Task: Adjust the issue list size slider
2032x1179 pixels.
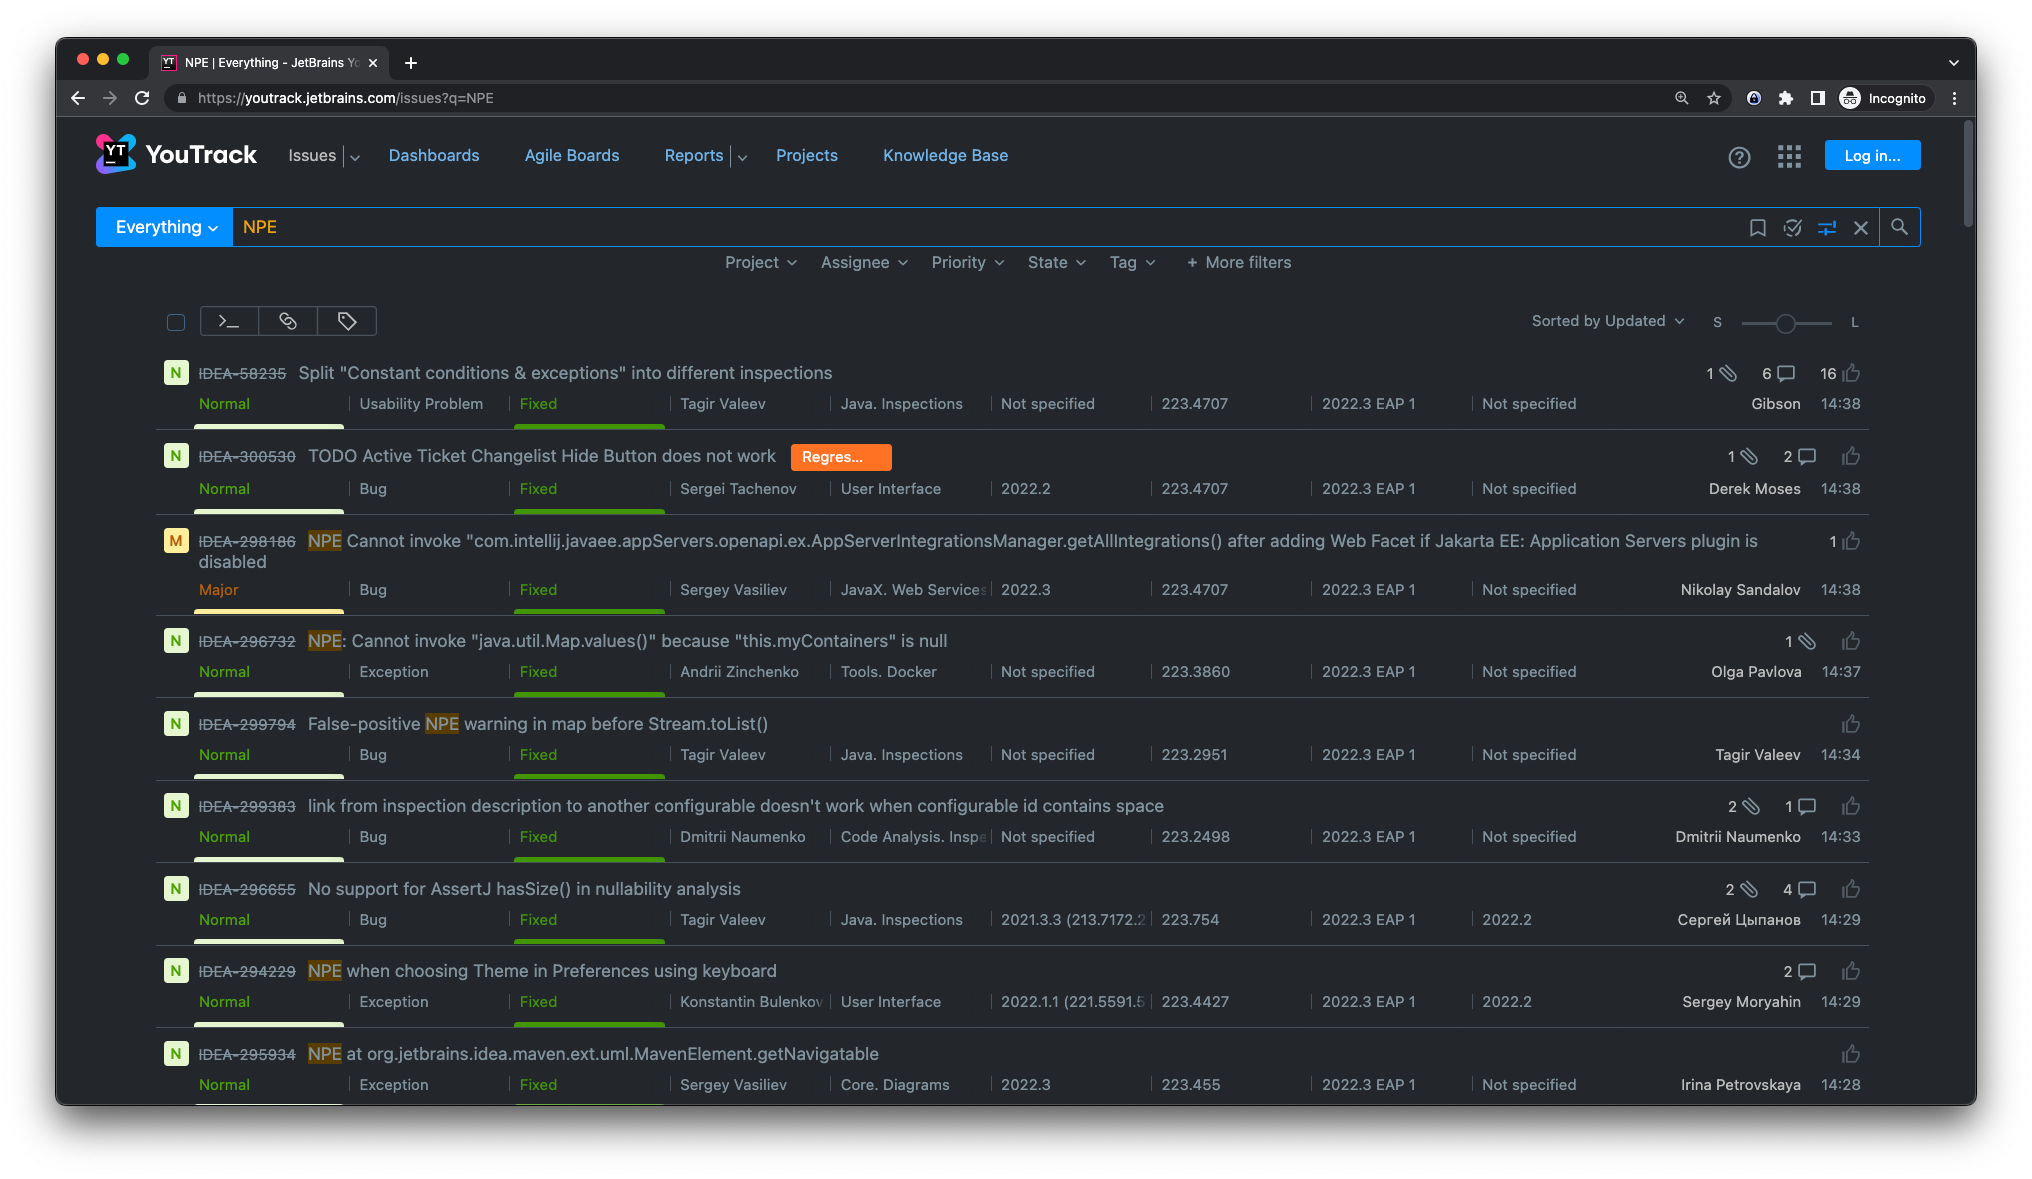Action: [1786, 323]
